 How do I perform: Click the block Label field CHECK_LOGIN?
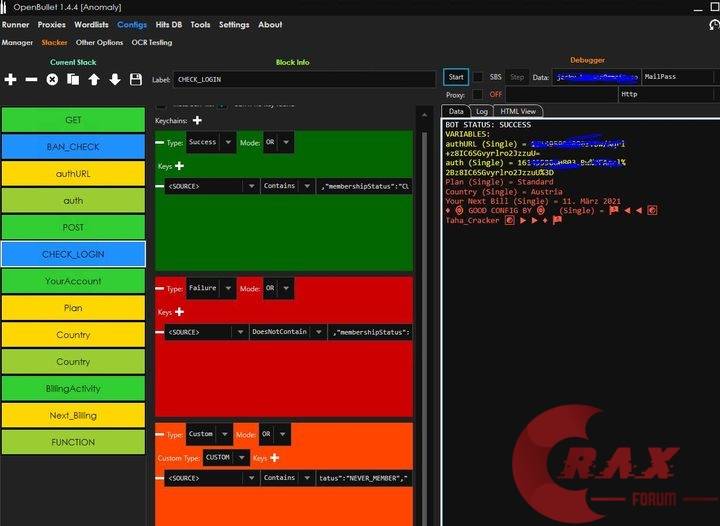pyautogui.click(x=304, y=79)
